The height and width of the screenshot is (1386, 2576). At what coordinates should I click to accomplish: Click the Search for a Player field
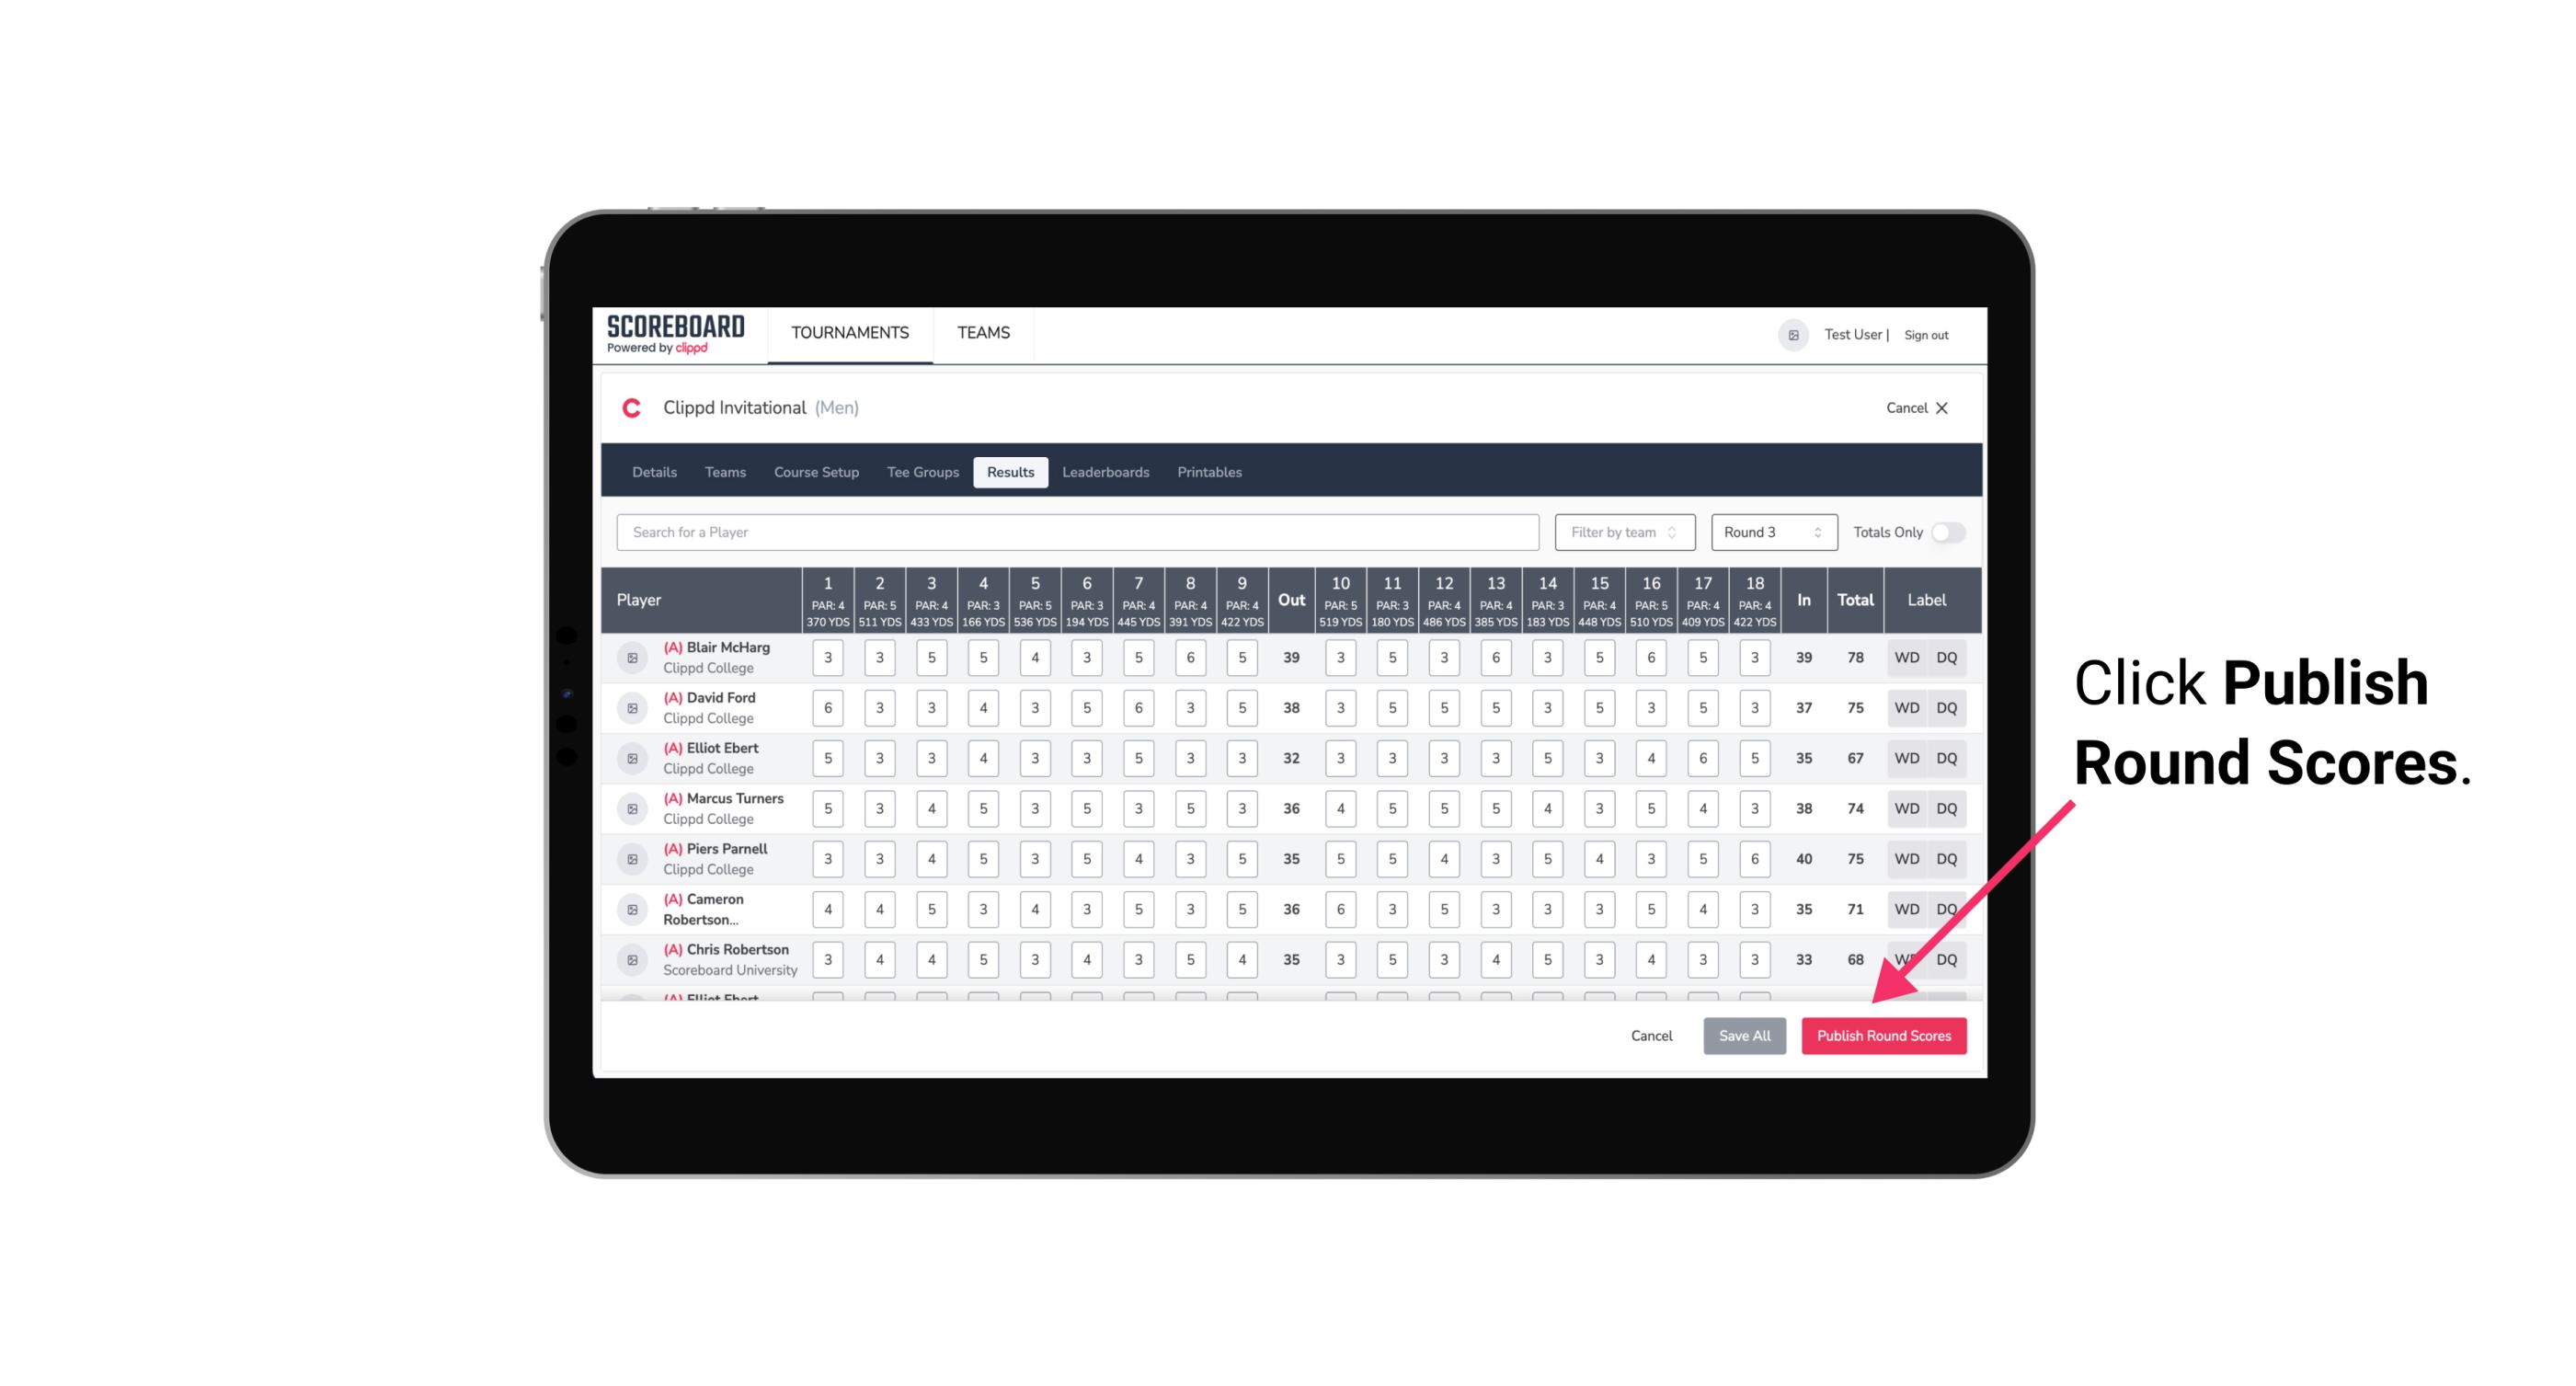tap(1076, 533)
